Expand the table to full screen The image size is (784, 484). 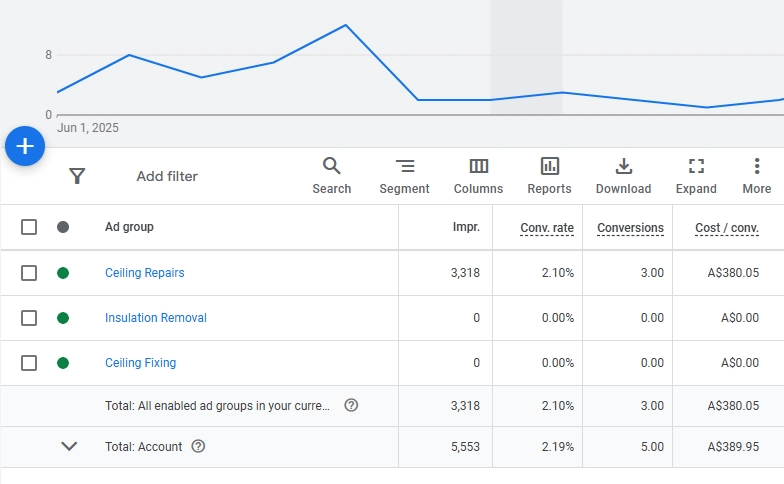[x=696, y=175]
